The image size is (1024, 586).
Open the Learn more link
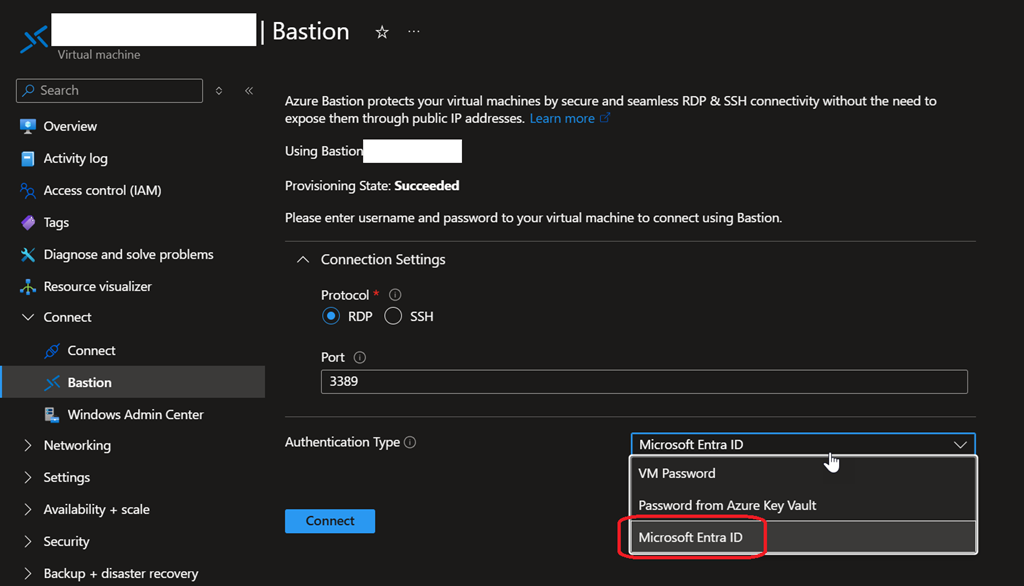tap(562, 119)
